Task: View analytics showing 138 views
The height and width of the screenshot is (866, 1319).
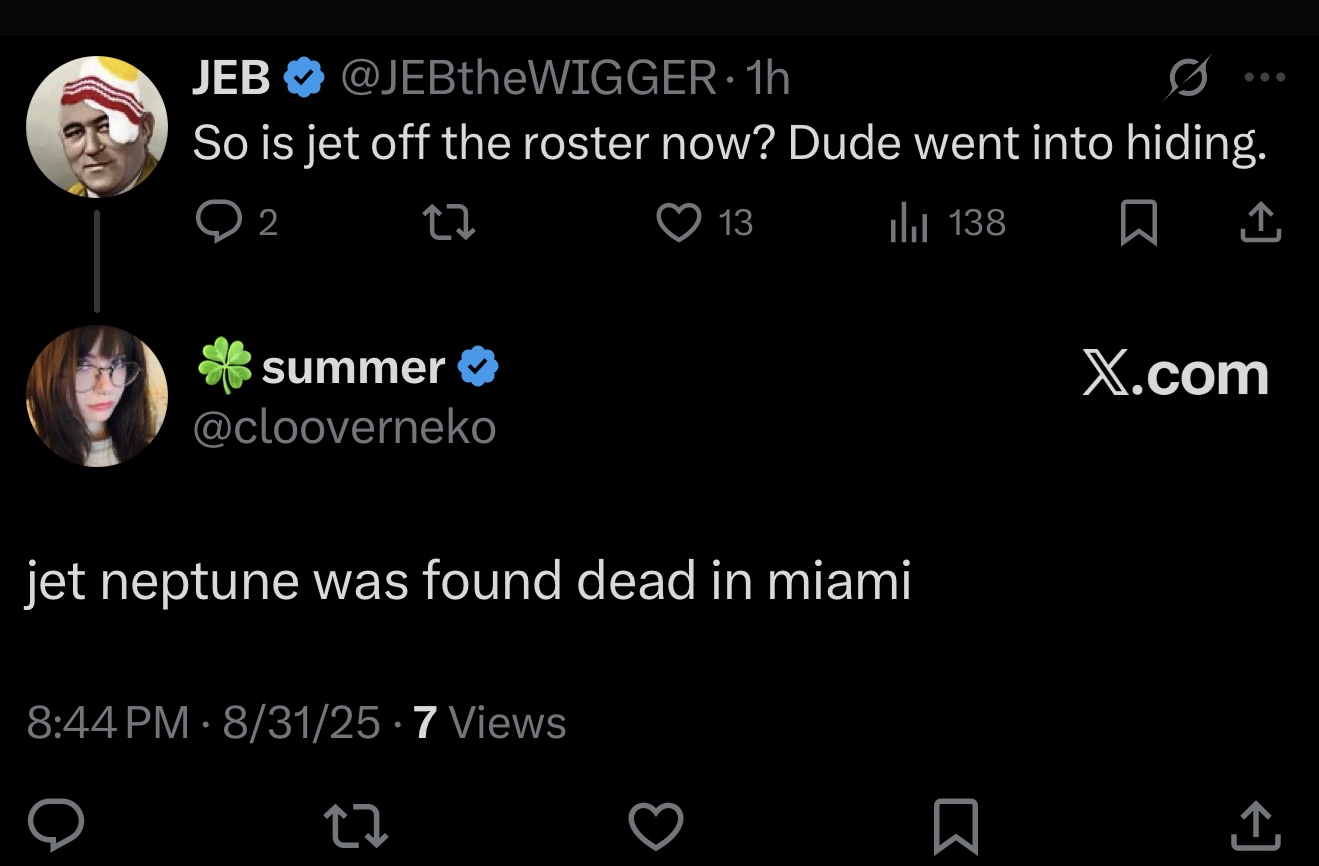Action: (x=910, y=222)
